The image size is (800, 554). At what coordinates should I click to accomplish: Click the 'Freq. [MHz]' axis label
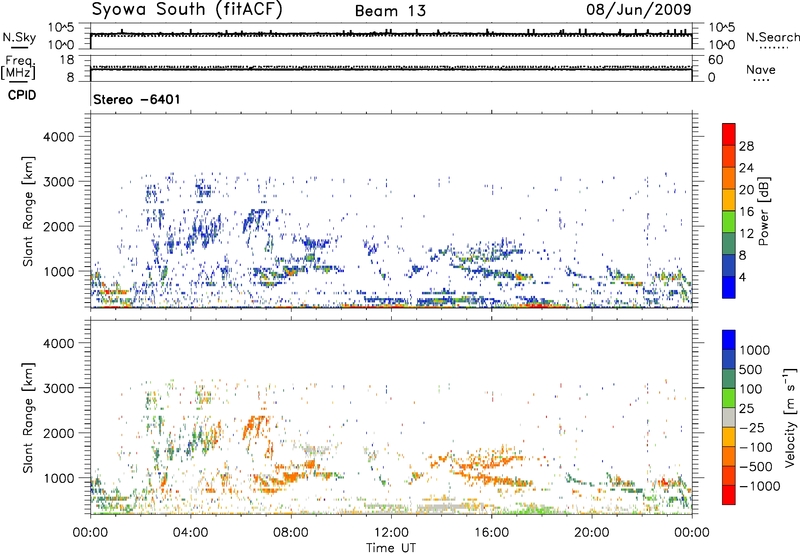(x=18, y=68)
